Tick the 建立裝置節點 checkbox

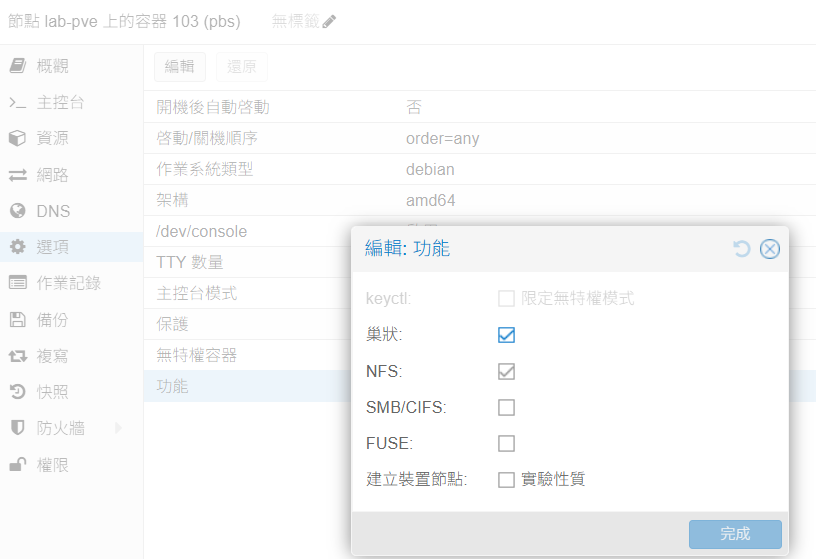(x=506, y=479)
